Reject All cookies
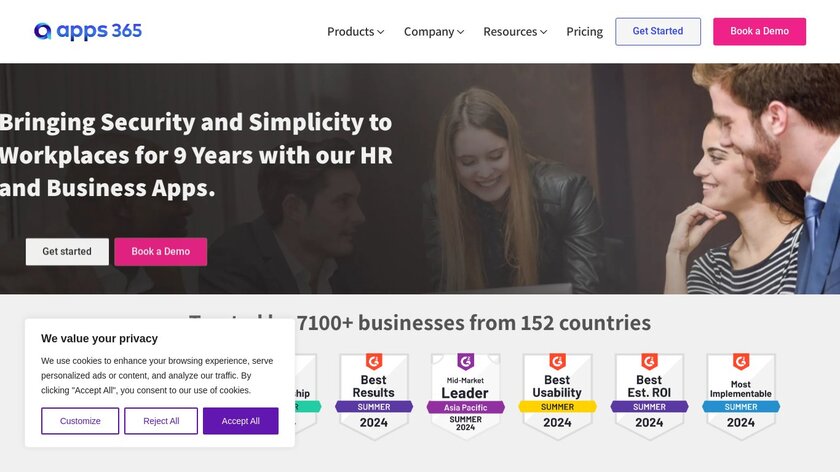The width and height of the screenshot is (840, 472). pos(161,421)
